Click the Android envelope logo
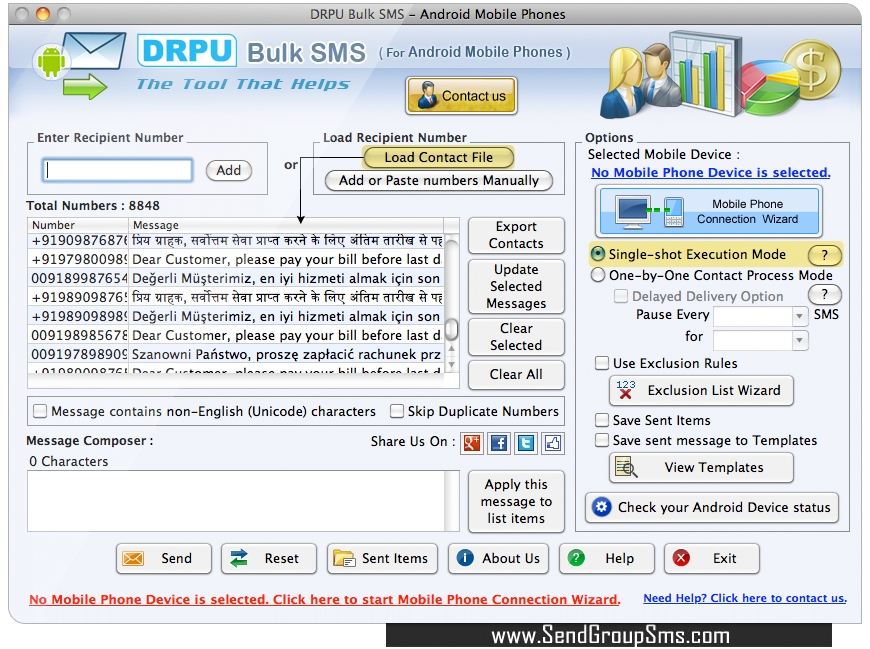Image resolution: width=870 pixels, height=649 pixels. click(79, 65)
